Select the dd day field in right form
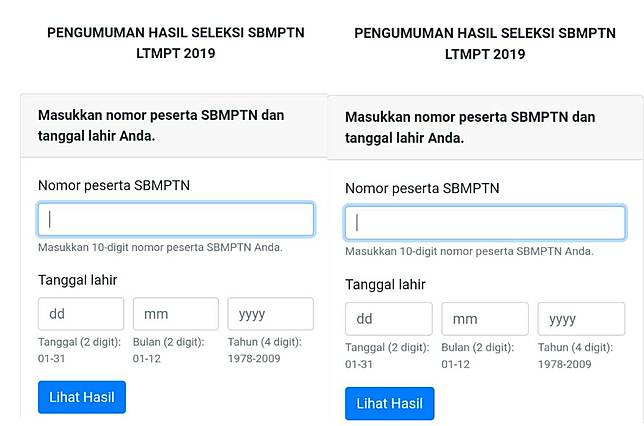This screenshot has height=426, width=644. click(388, 319)
